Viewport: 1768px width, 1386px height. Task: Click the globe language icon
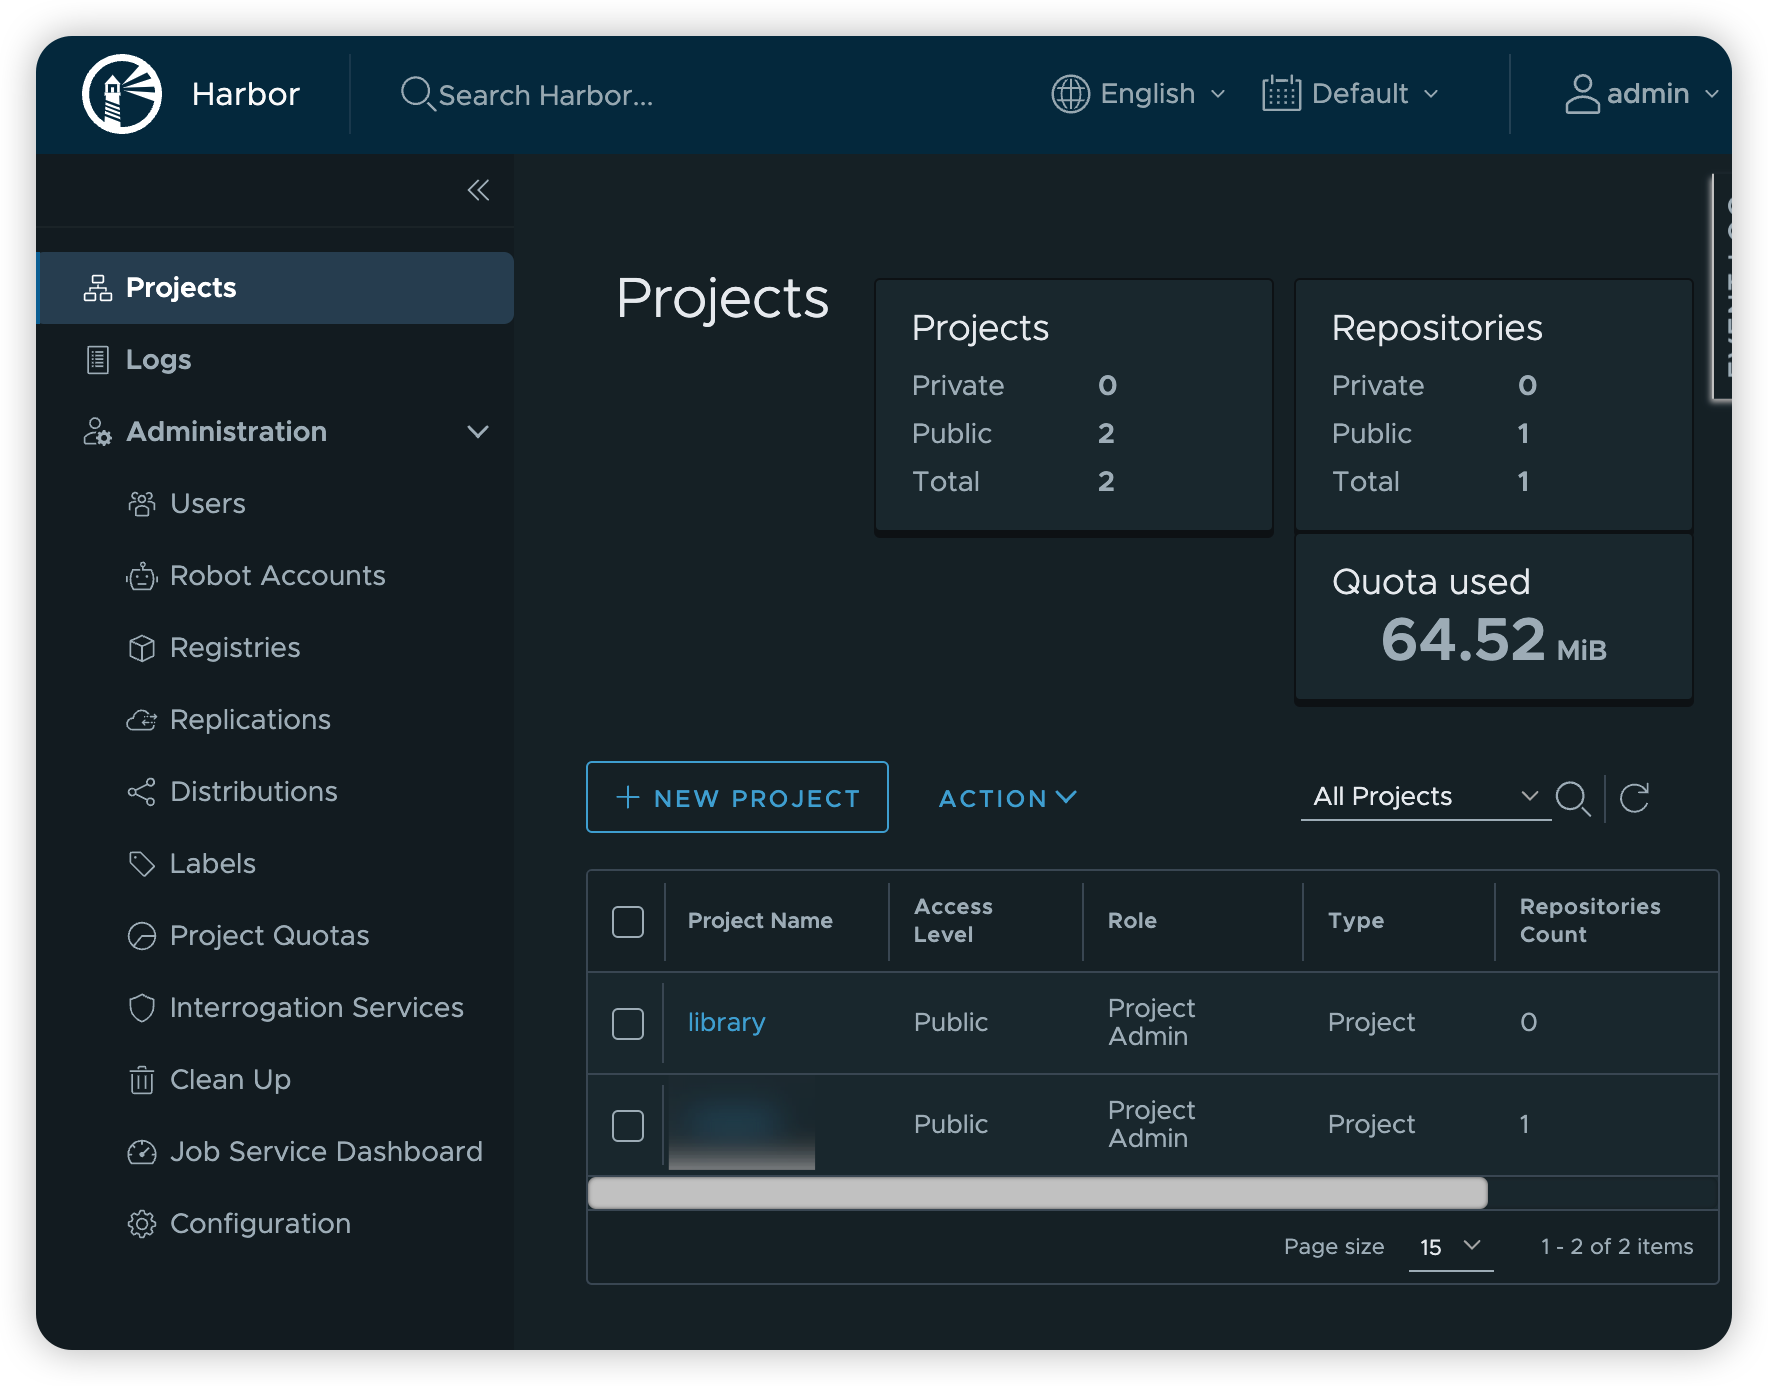tap(1070, 94)
